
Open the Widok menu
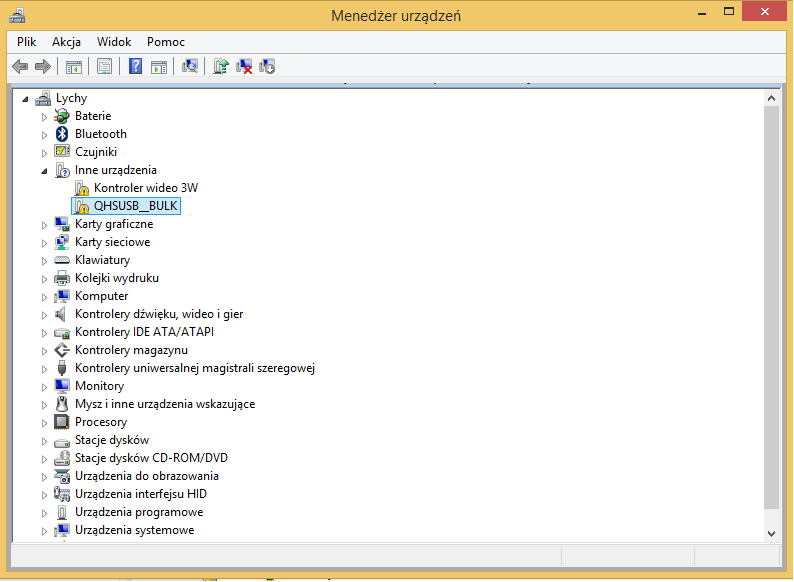114,42
